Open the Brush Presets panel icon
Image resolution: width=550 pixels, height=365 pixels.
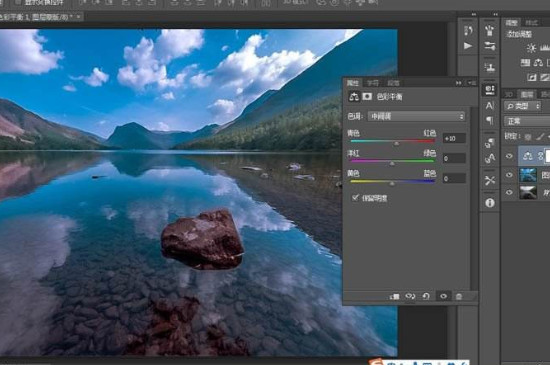click(x=490, y=31)
